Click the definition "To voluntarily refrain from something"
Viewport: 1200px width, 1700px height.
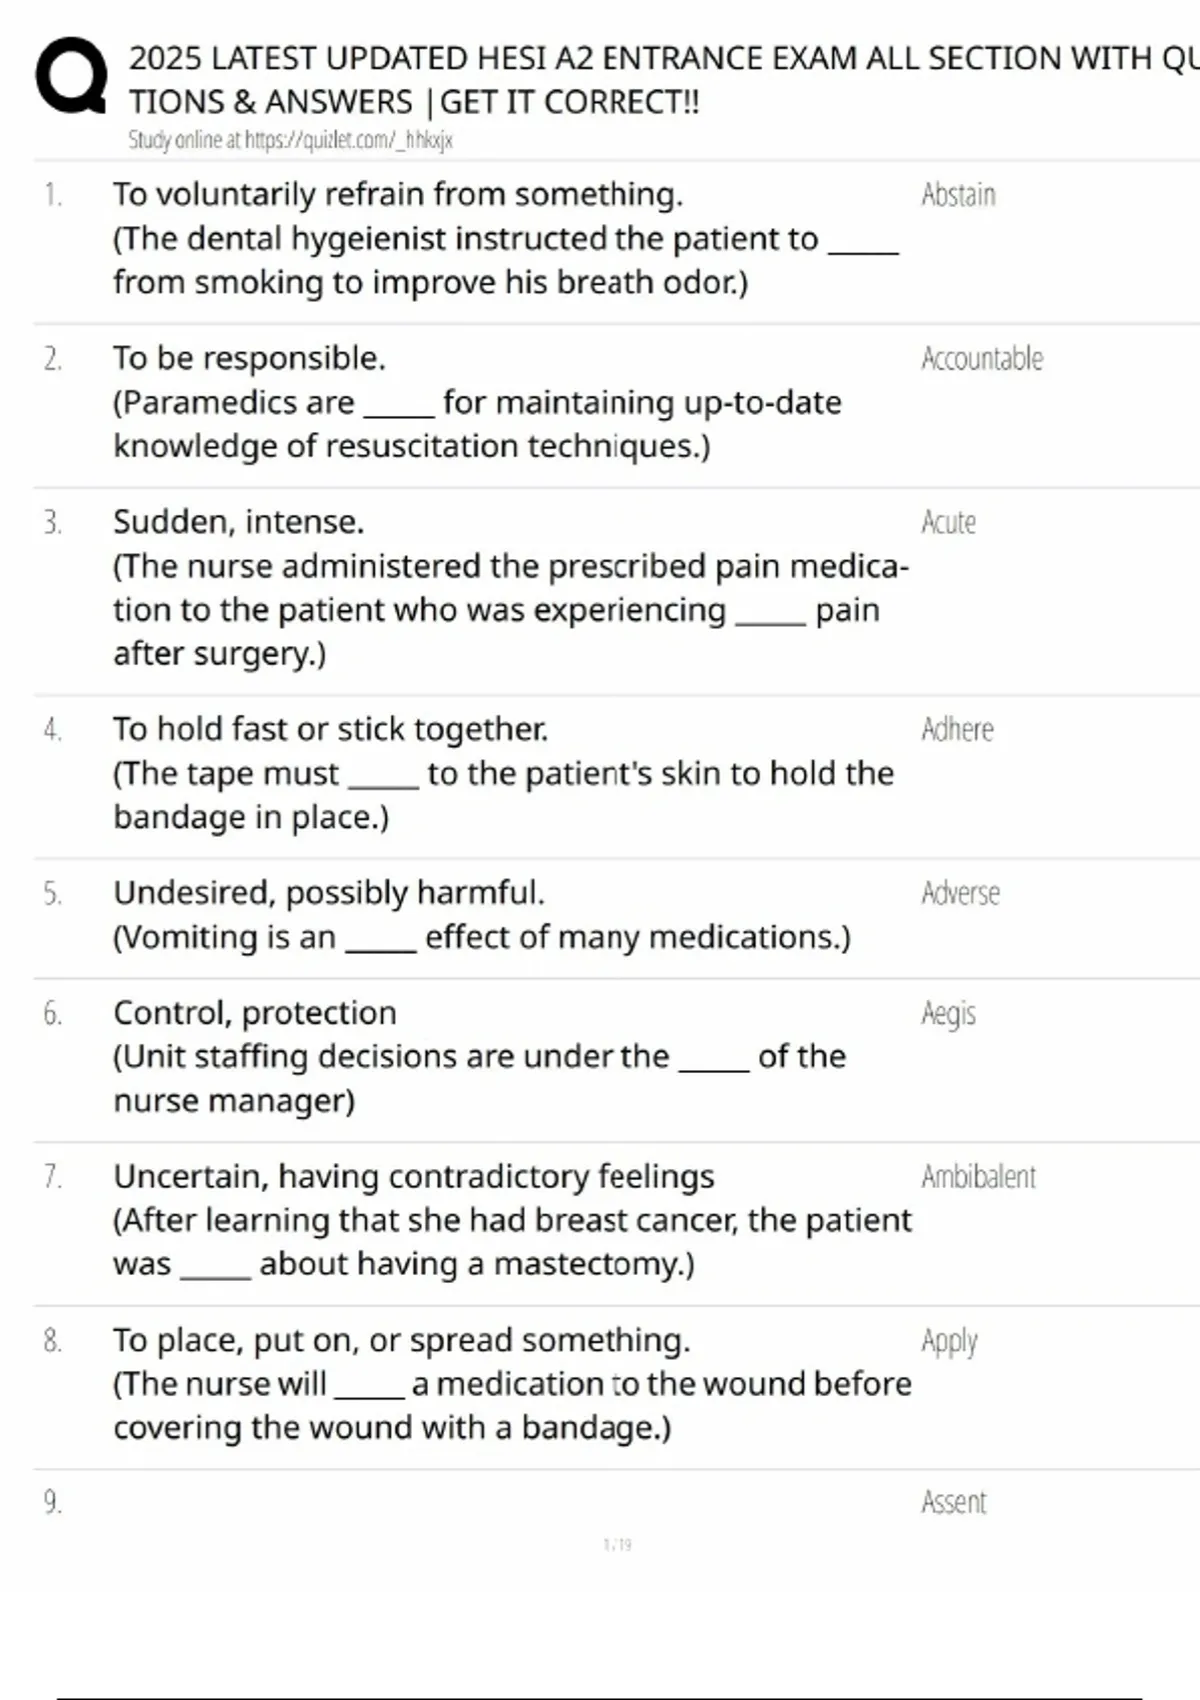pos(398,194)
